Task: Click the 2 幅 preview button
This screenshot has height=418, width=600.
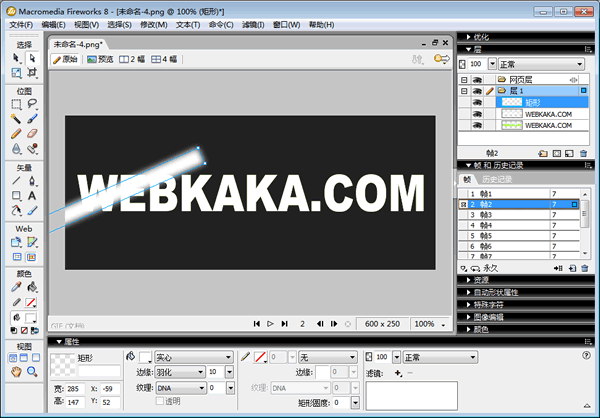Action: (x=133, y=59)
